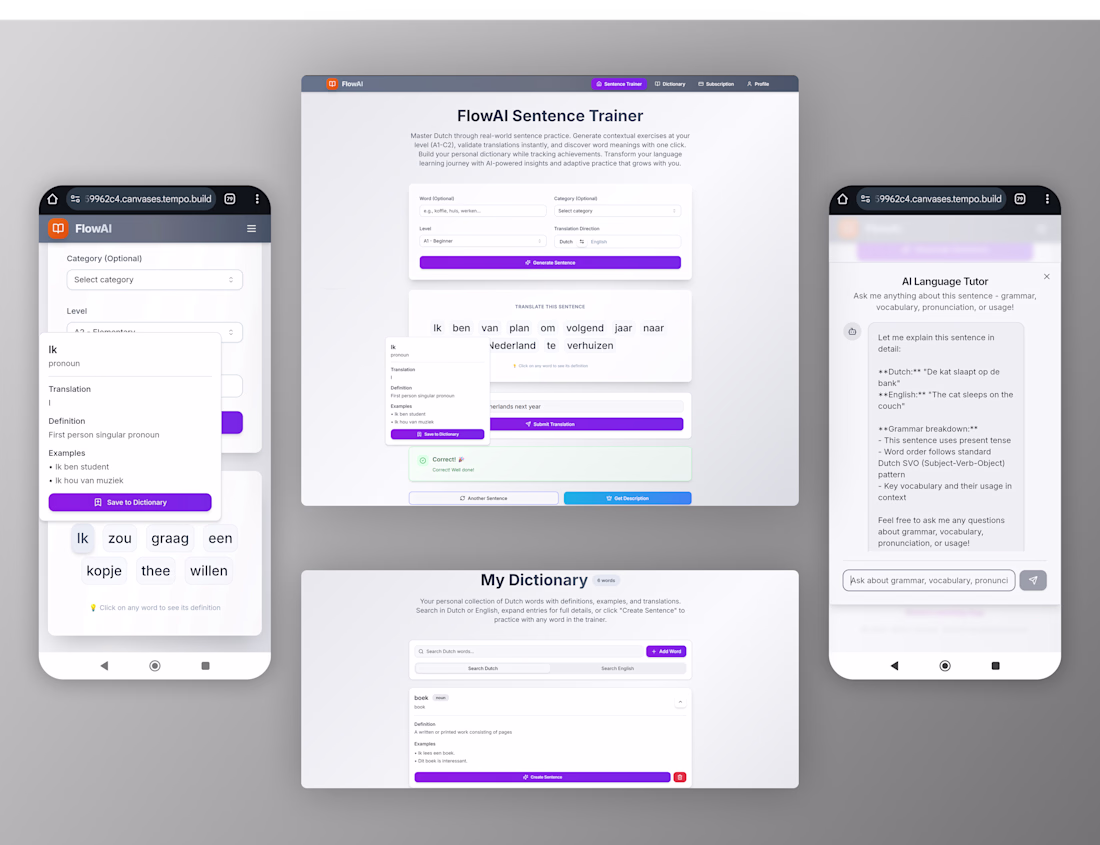Viewport: 1100px width, 845px height.
Task: Swap Dutch and English translation direction
Action: tap(582, 241)
